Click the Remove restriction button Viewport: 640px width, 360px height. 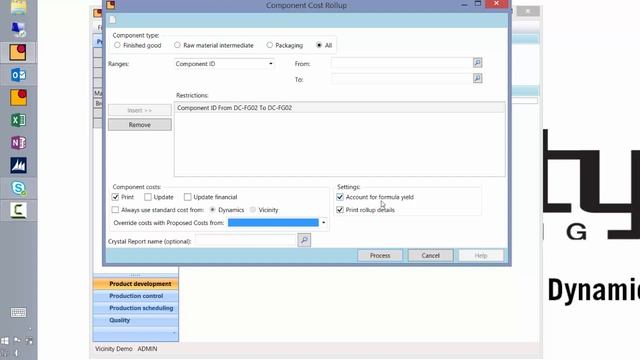point(140,125)
